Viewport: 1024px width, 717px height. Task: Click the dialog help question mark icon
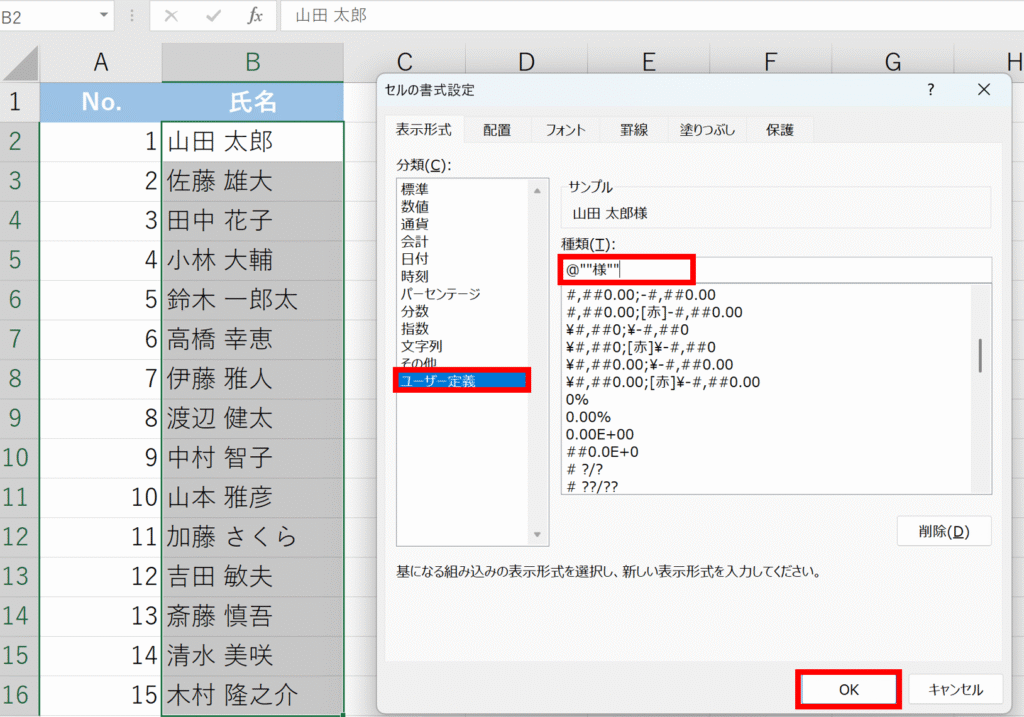931,90
